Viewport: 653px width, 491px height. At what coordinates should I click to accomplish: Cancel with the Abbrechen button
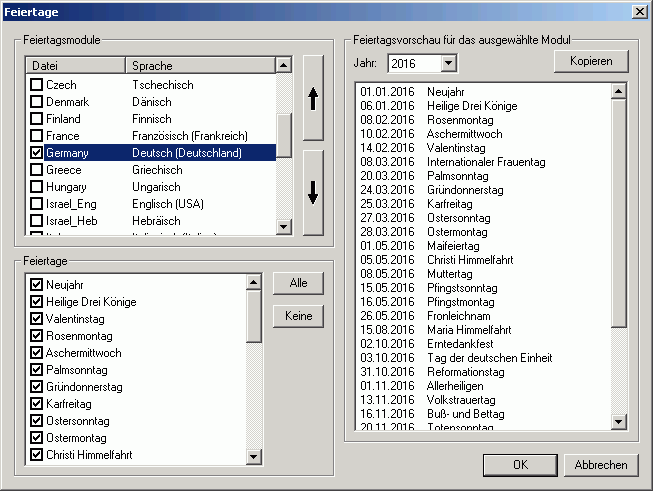coord(601,465)
